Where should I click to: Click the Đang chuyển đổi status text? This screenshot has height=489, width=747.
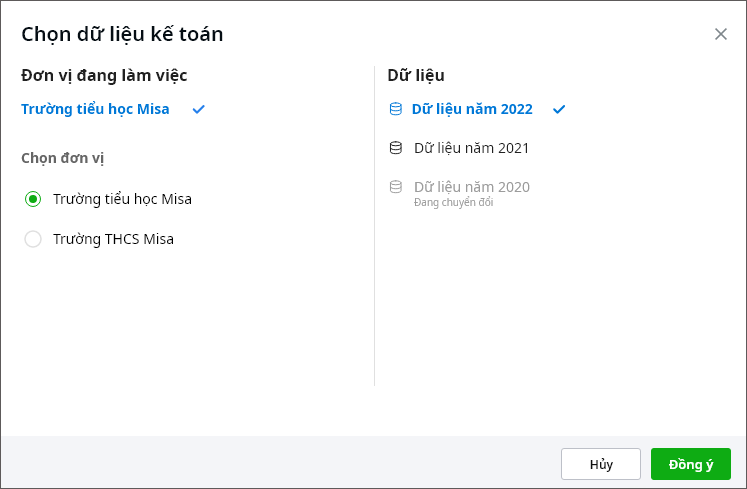pyautogui.click(x=453, y=203)
